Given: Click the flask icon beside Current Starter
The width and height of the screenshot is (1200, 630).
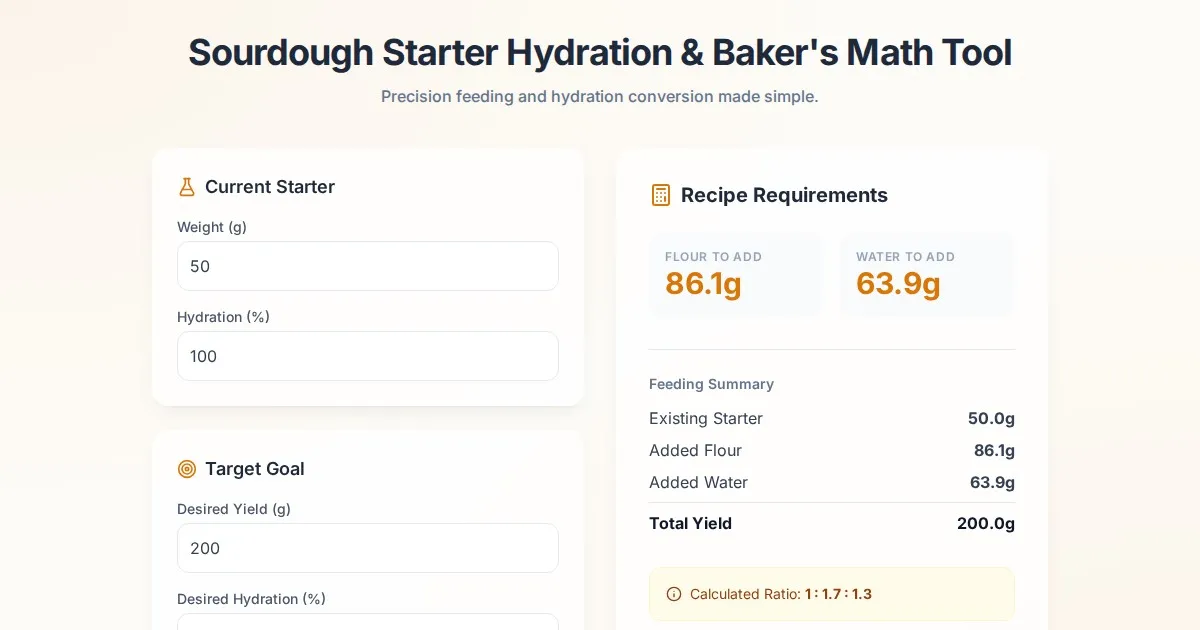Looking at the screenshot, I should click(187, 187).
